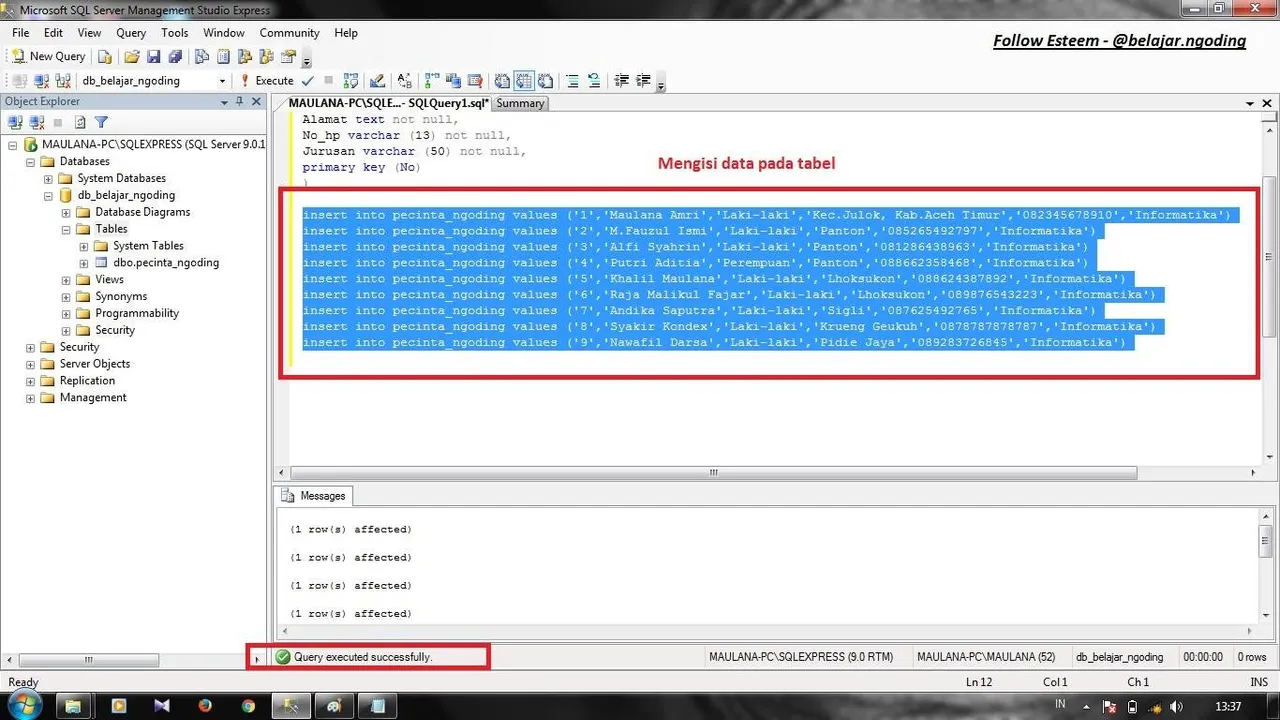
Task: Open Firefox from the taskbar
Action: click(x=205, y=705)
